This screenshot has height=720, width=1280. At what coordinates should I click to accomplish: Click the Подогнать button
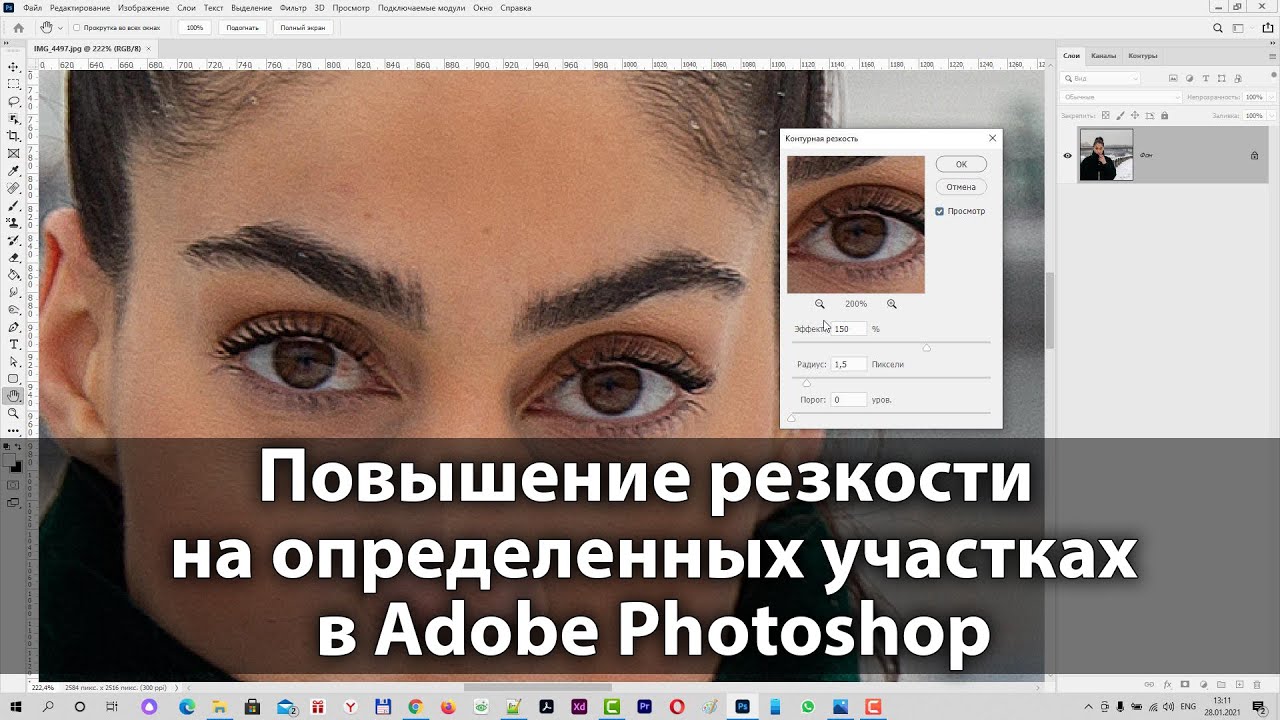point(243,28)
